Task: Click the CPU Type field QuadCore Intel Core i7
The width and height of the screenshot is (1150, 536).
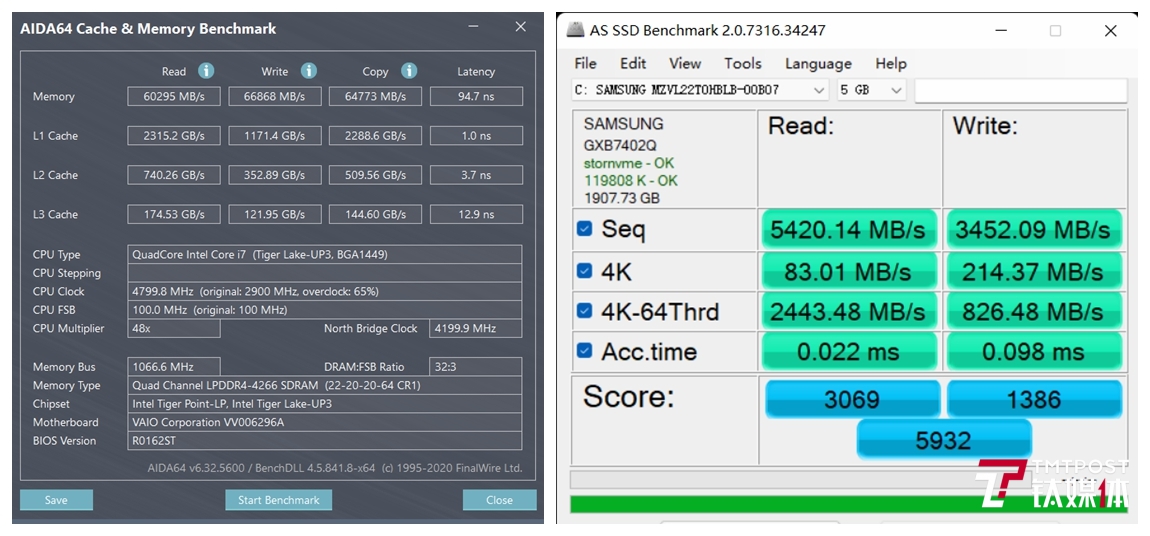Action: click(x=325, y=254)
